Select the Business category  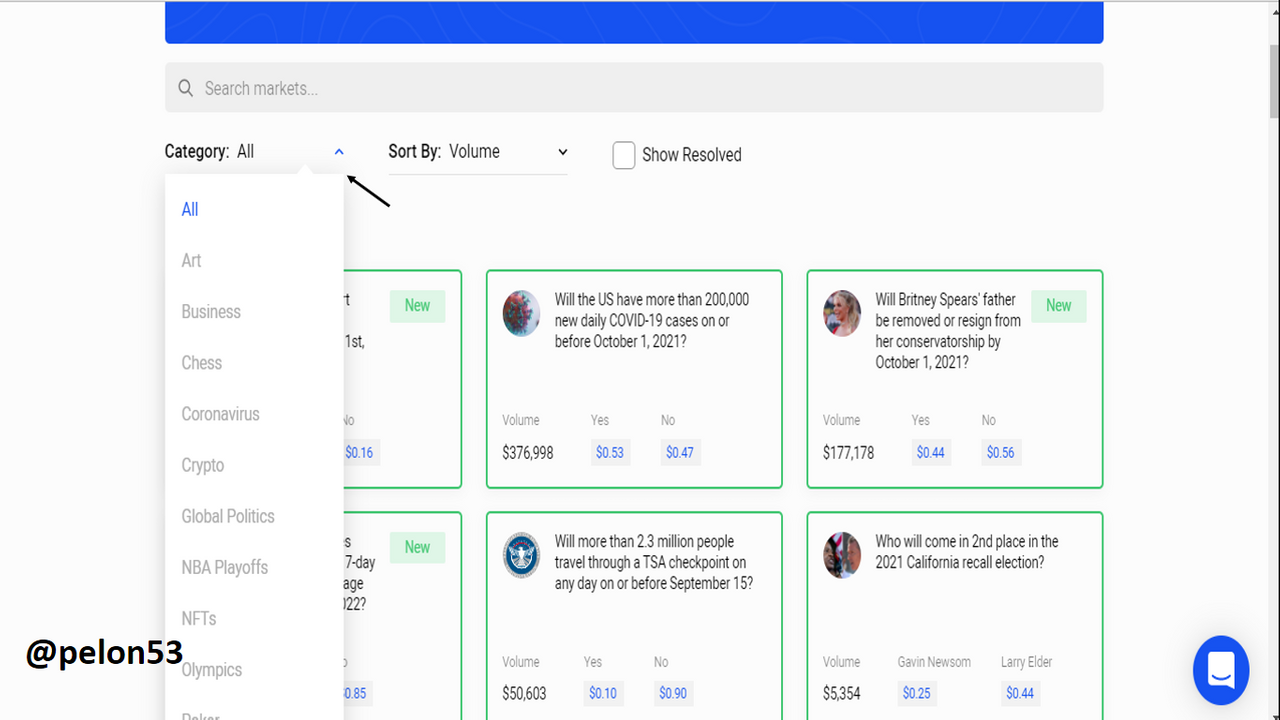point(211,311)
